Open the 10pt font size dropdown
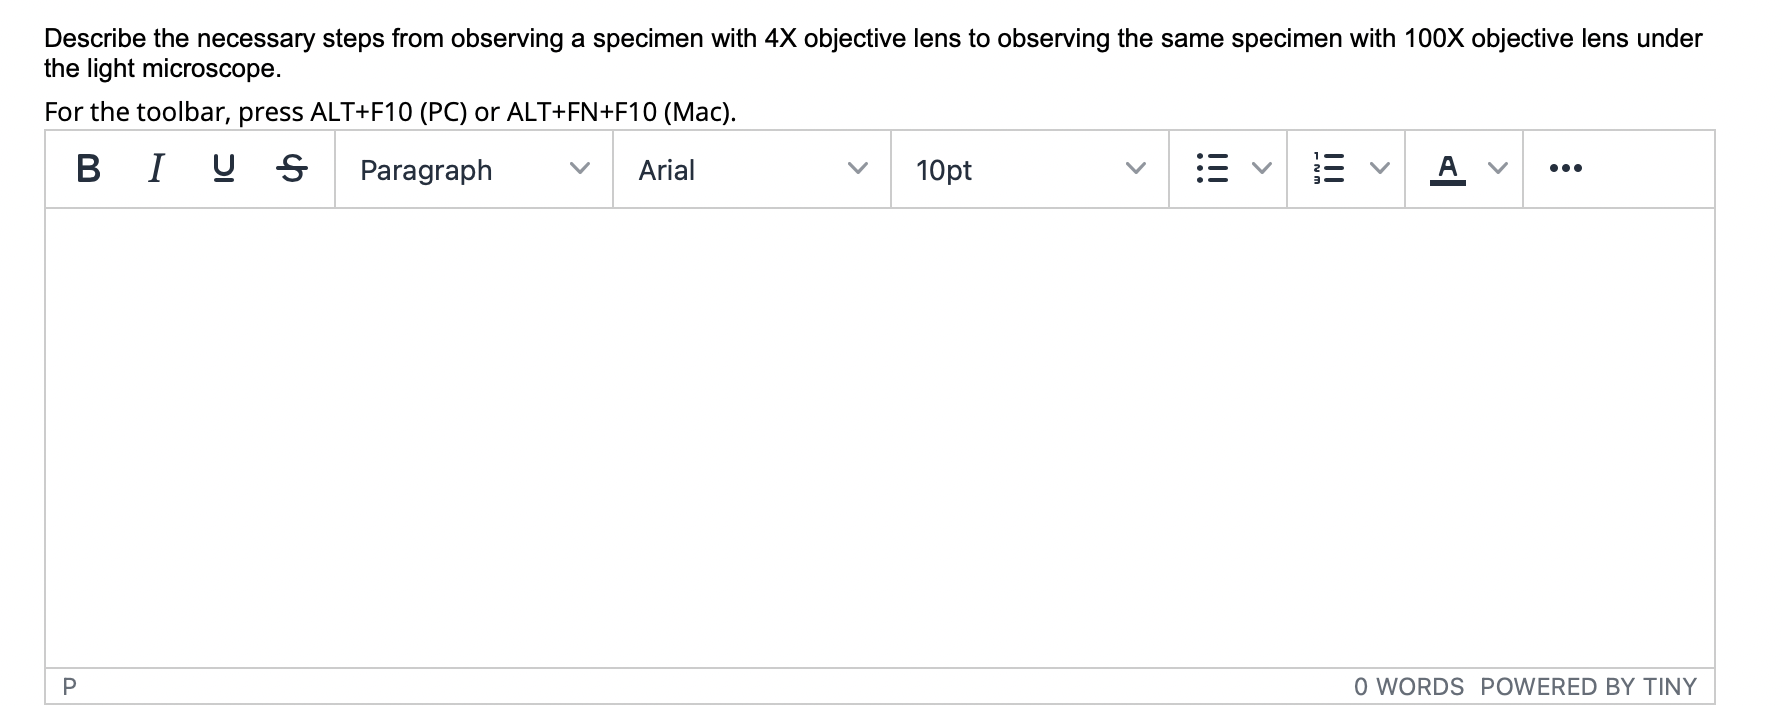The image size is (1782, 706). pos(1029,170)
